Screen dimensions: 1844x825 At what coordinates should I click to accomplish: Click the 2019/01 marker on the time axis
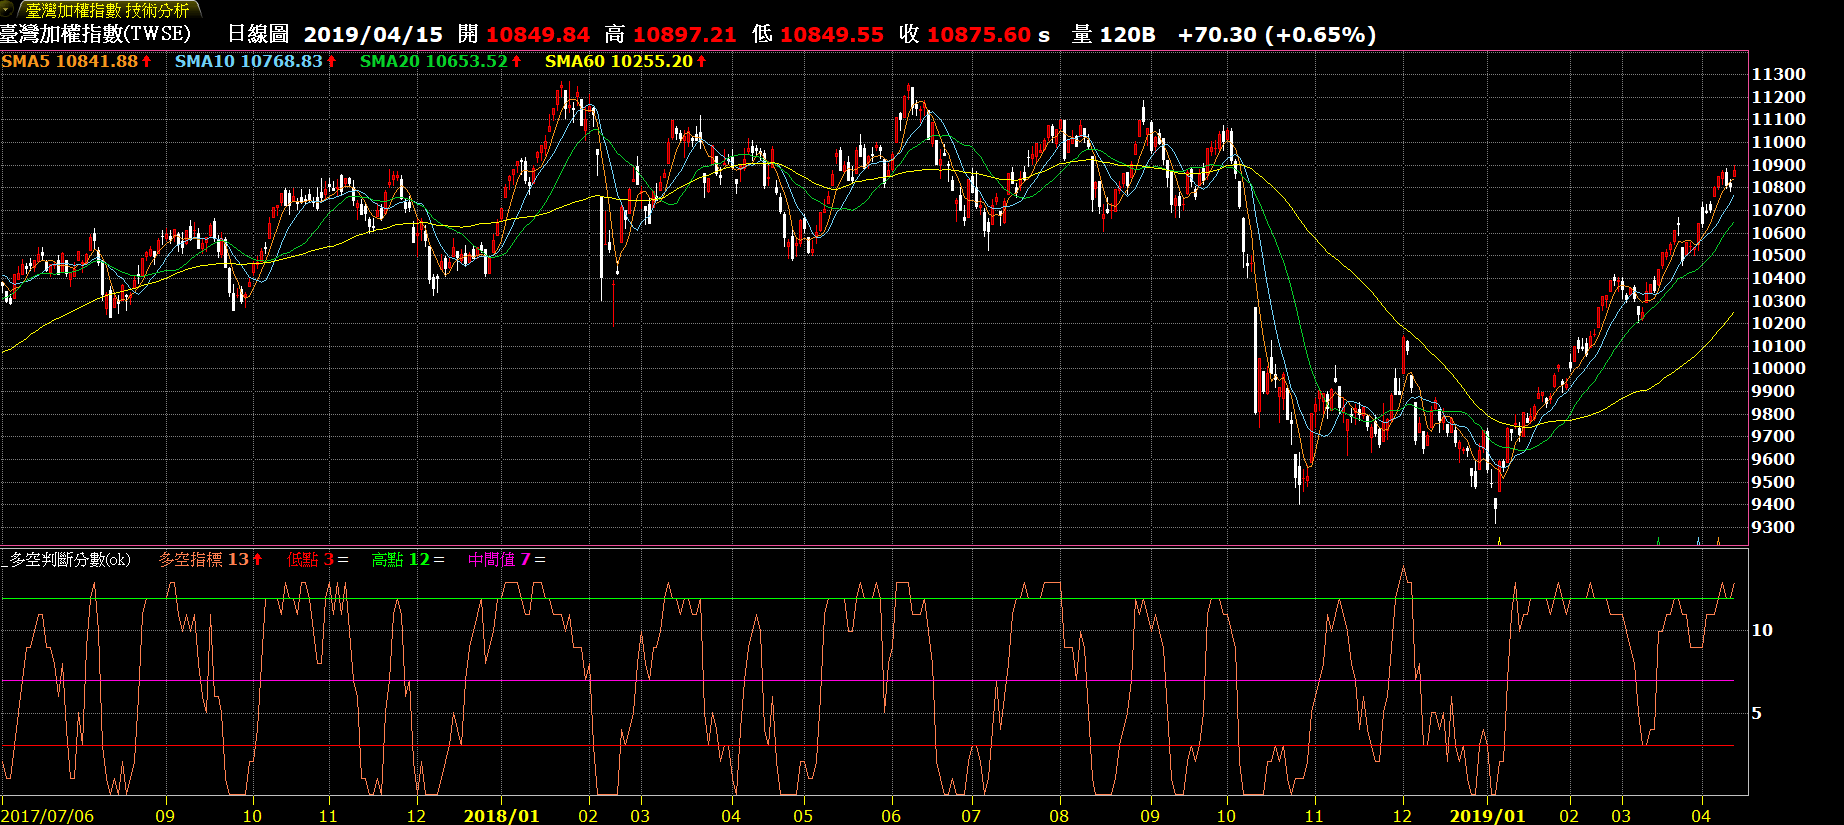point(1487,816)
